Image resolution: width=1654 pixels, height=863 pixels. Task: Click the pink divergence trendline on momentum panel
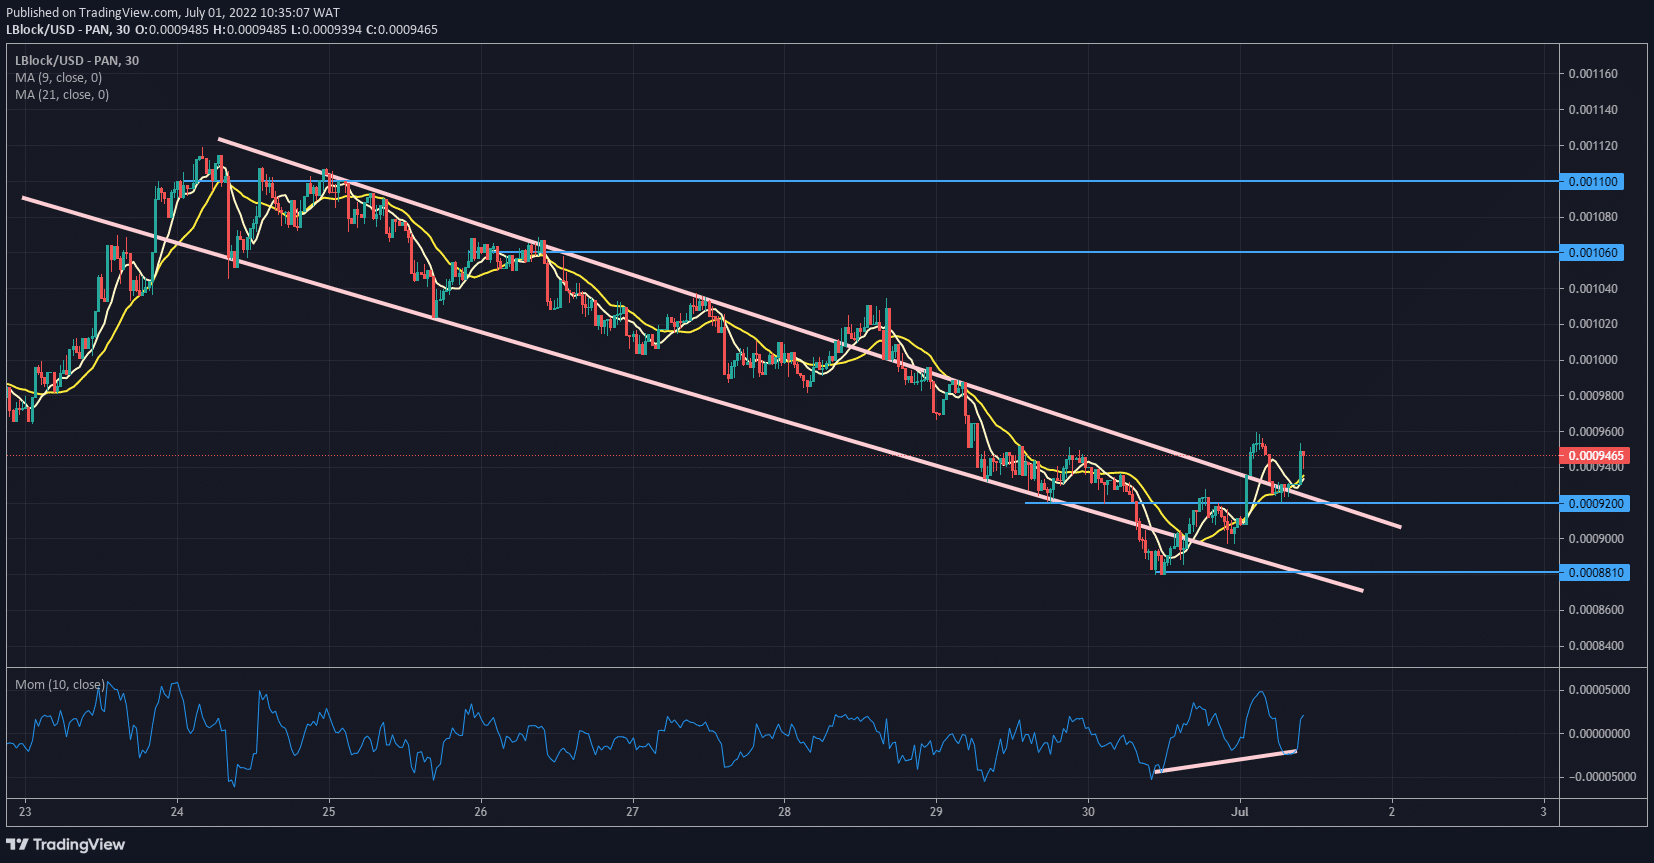[x=1225, y=761]
